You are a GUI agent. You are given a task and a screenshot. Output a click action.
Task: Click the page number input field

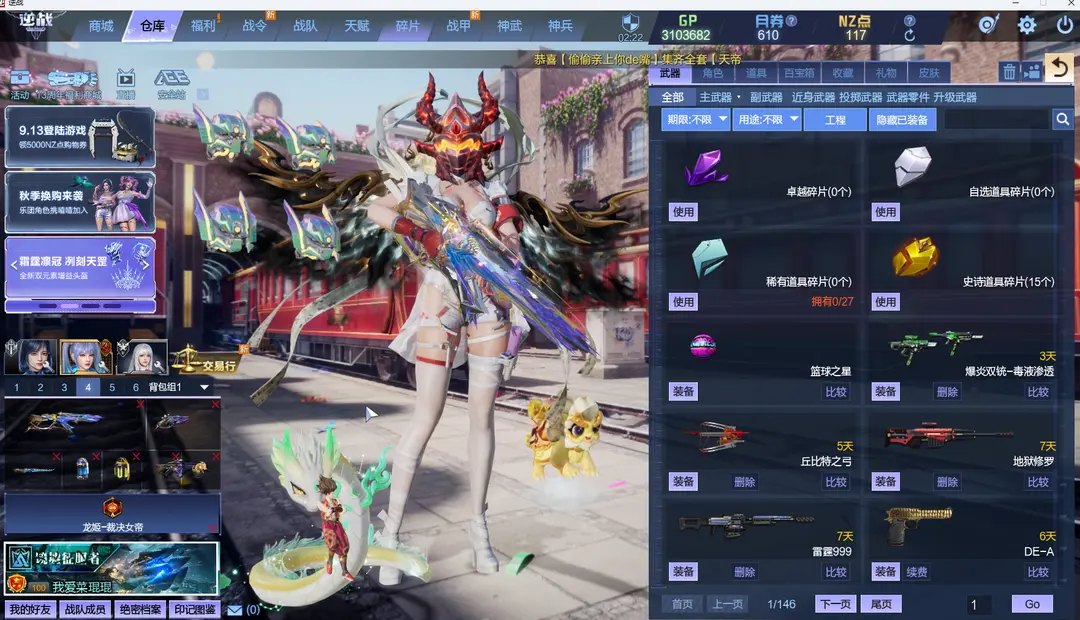pos(979,604)
